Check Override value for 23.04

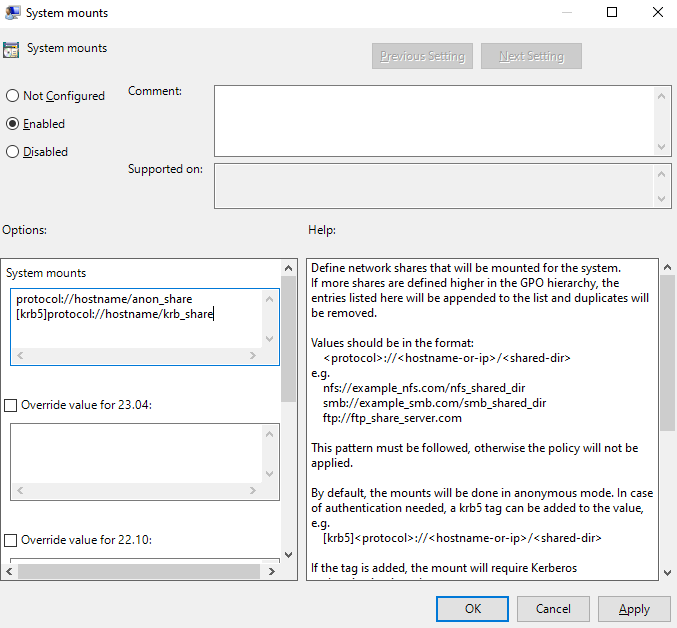click(x=10, y=405)
